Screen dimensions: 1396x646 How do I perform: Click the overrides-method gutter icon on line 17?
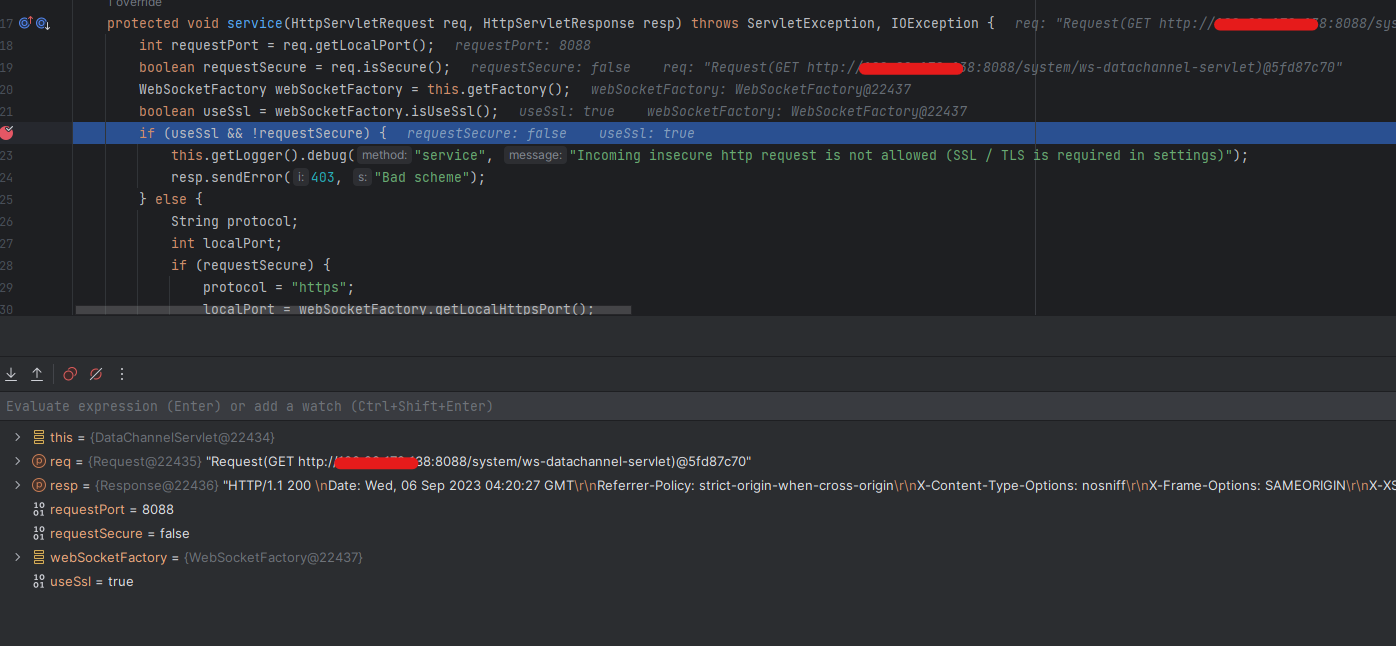click(x=26, y=23)
